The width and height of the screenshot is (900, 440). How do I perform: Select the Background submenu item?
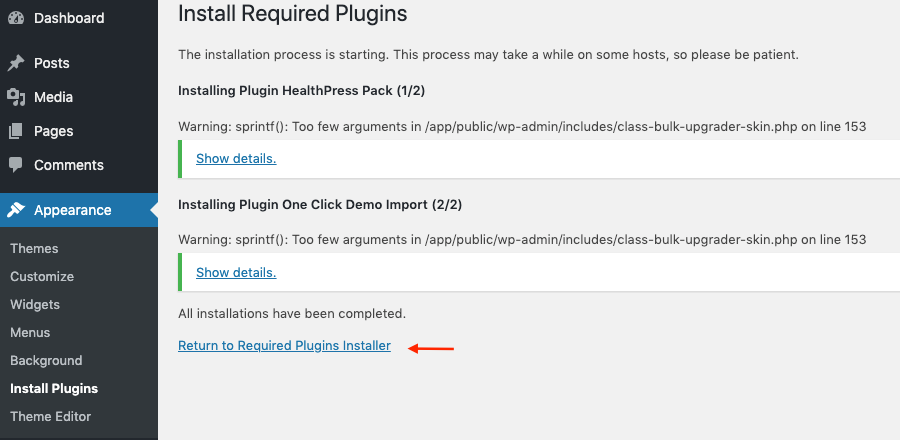[x=46, y=360]
